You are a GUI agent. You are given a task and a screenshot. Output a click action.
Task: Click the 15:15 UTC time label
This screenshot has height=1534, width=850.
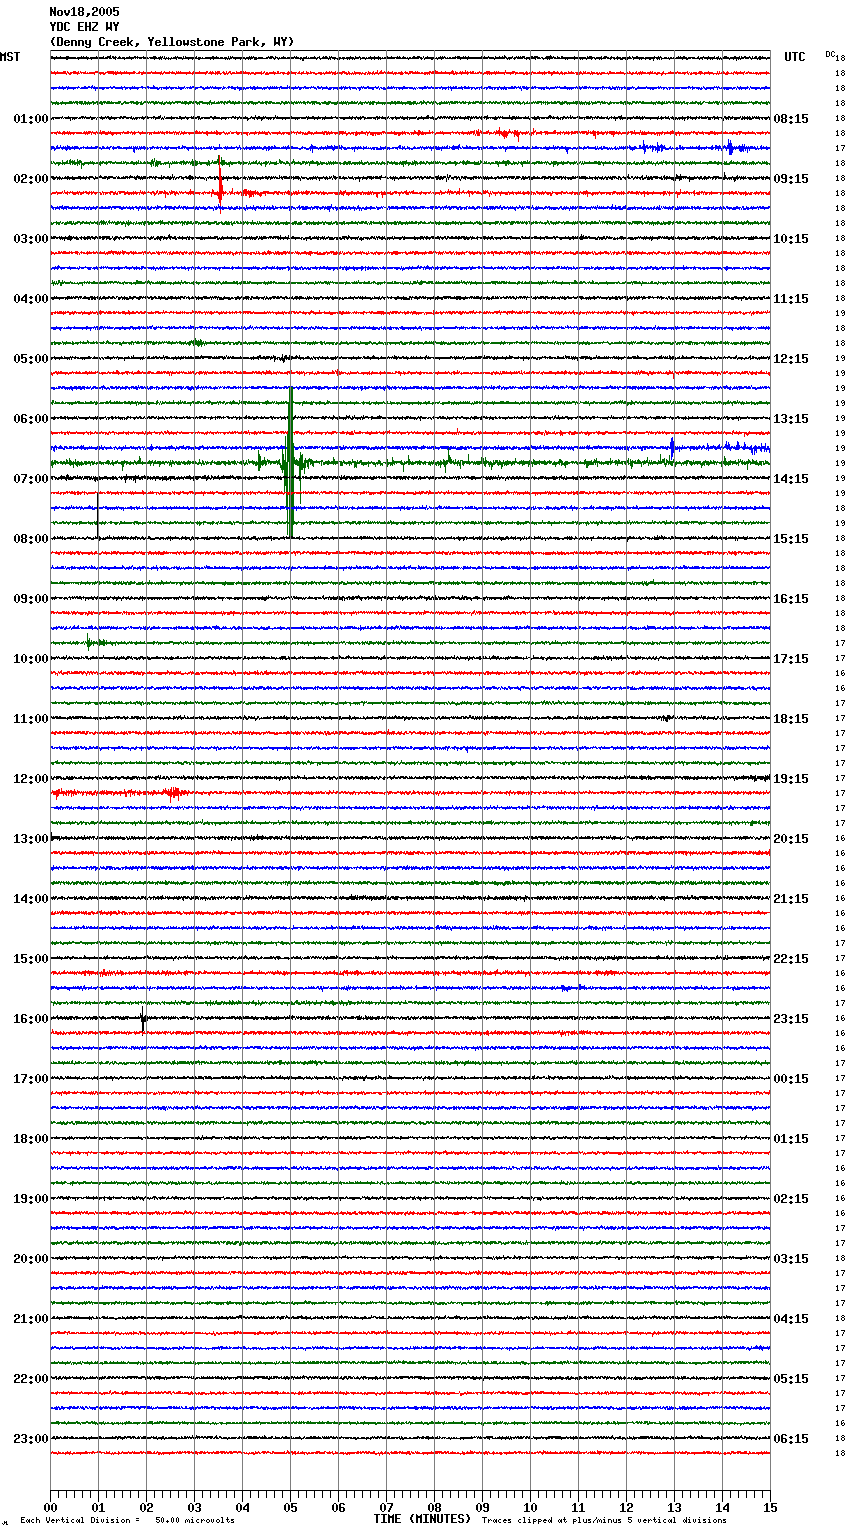(791, 539)
